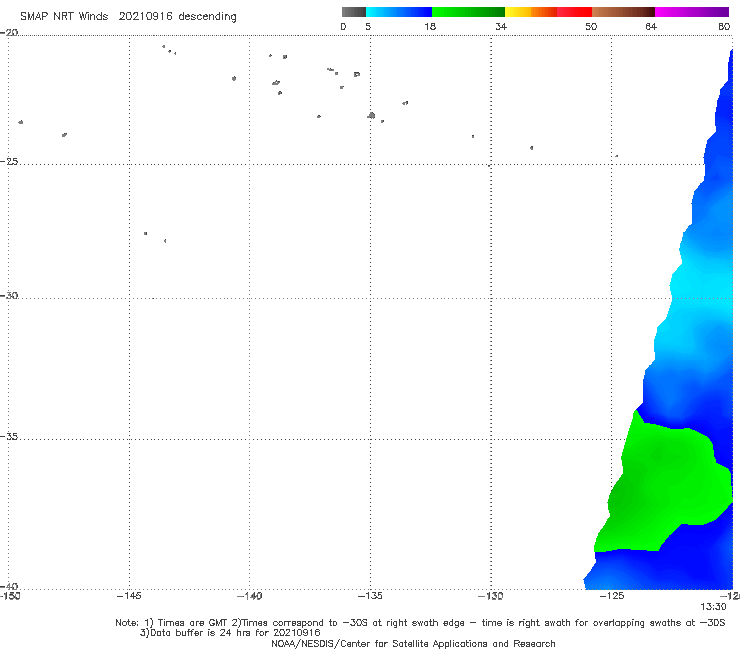Click the color bar label '64'
This screenshot has width=740, height=650.
[x=651, y=26]
